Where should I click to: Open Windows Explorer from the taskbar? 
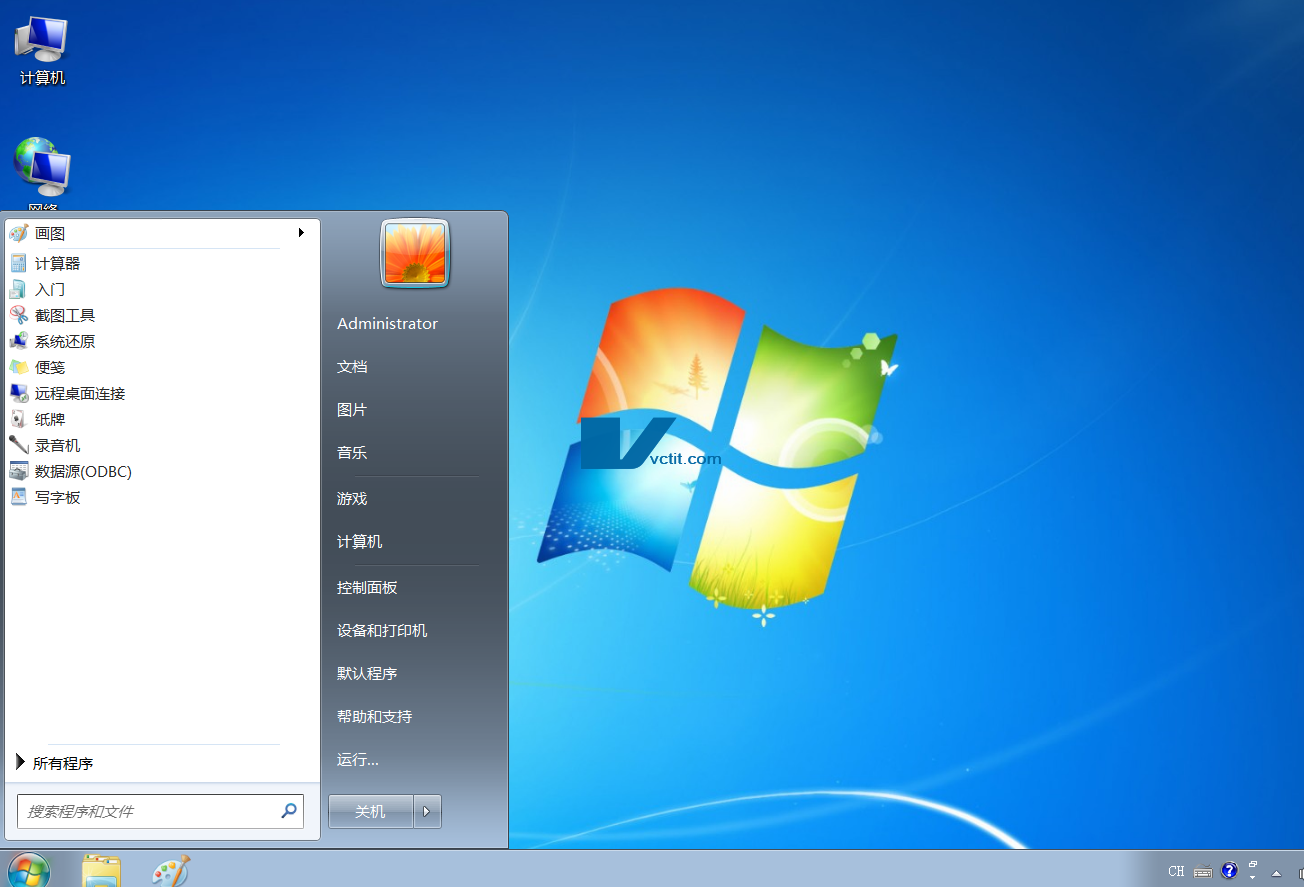(101, 871)
